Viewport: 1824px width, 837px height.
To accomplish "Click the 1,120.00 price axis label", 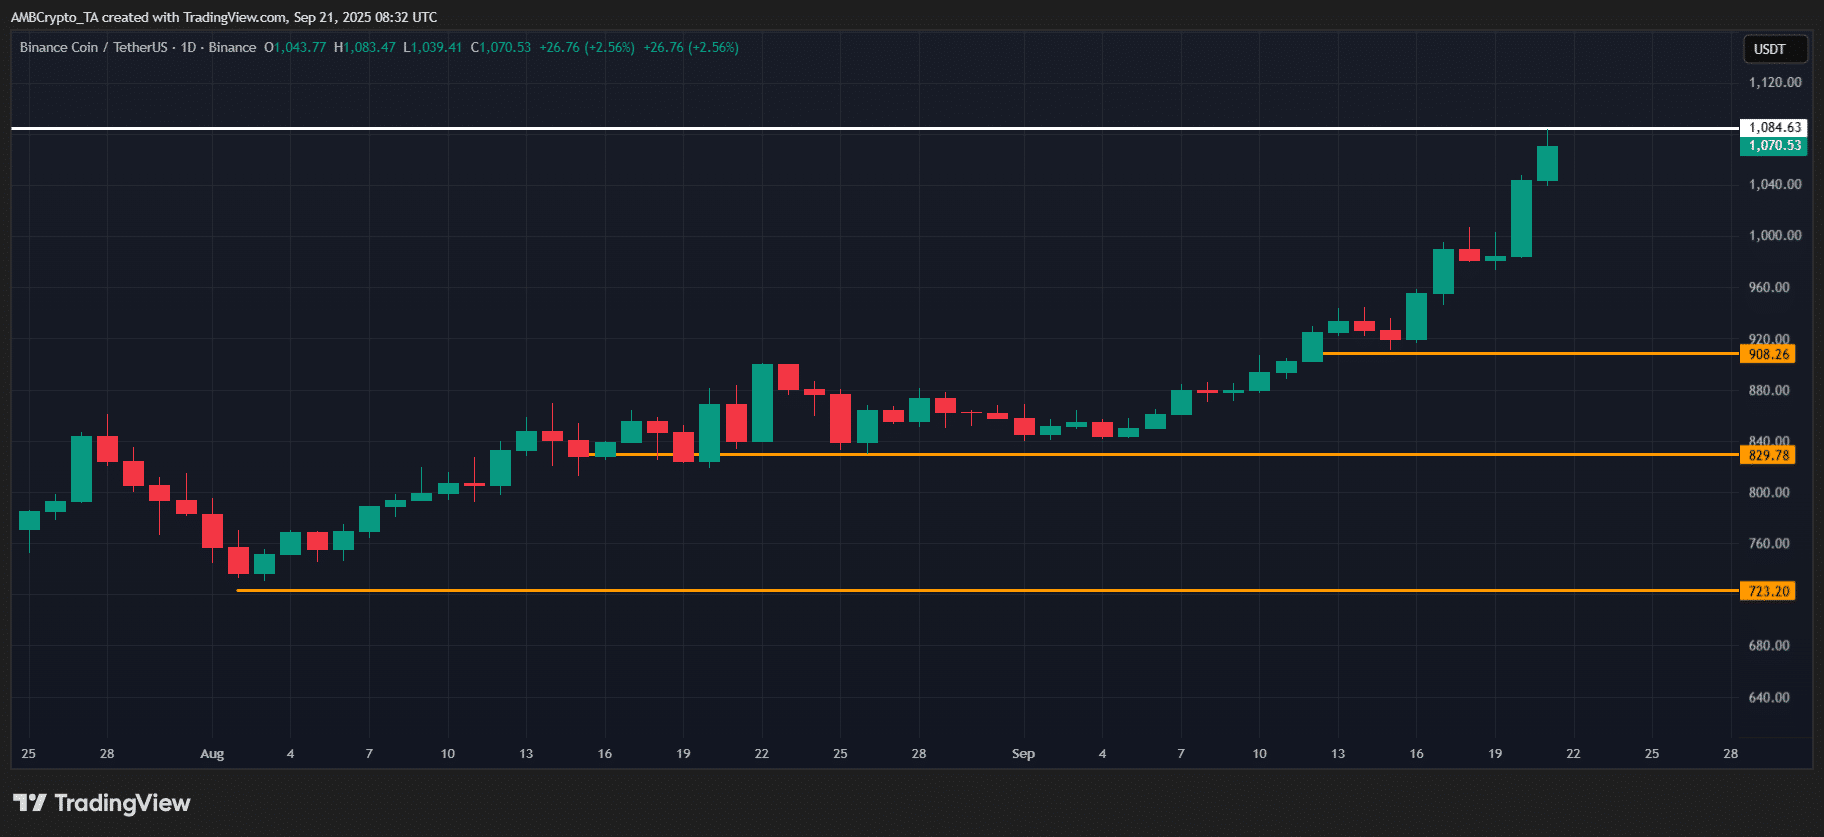I will (1774, 82).
